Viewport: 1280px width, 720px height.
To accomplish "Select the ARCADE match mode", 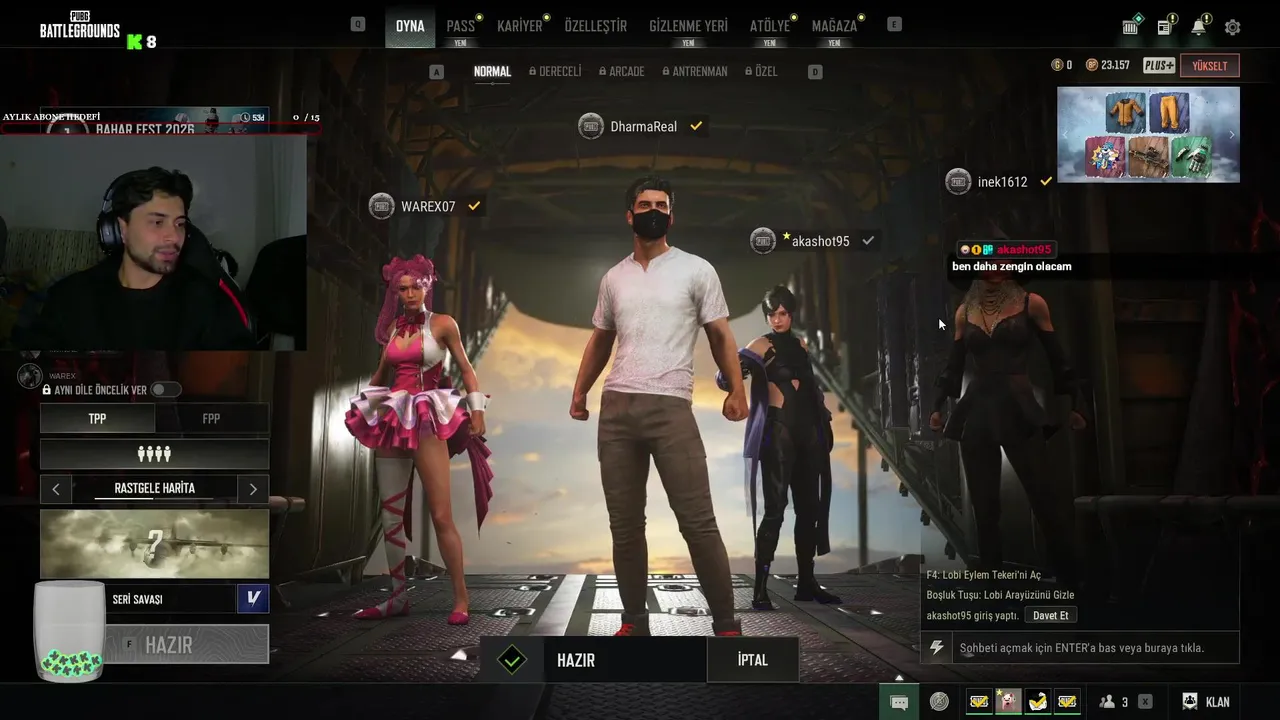I will (x=622, y=71).
